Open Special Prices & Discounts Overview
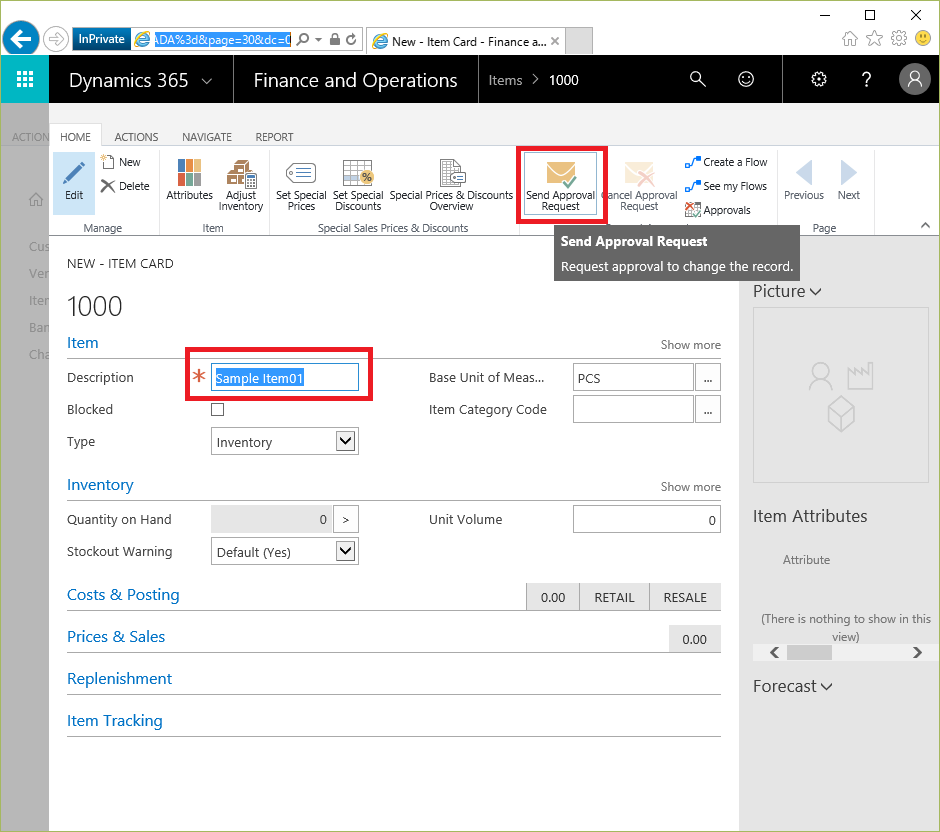Screen dimensions: 940x832 pos(451,185)
